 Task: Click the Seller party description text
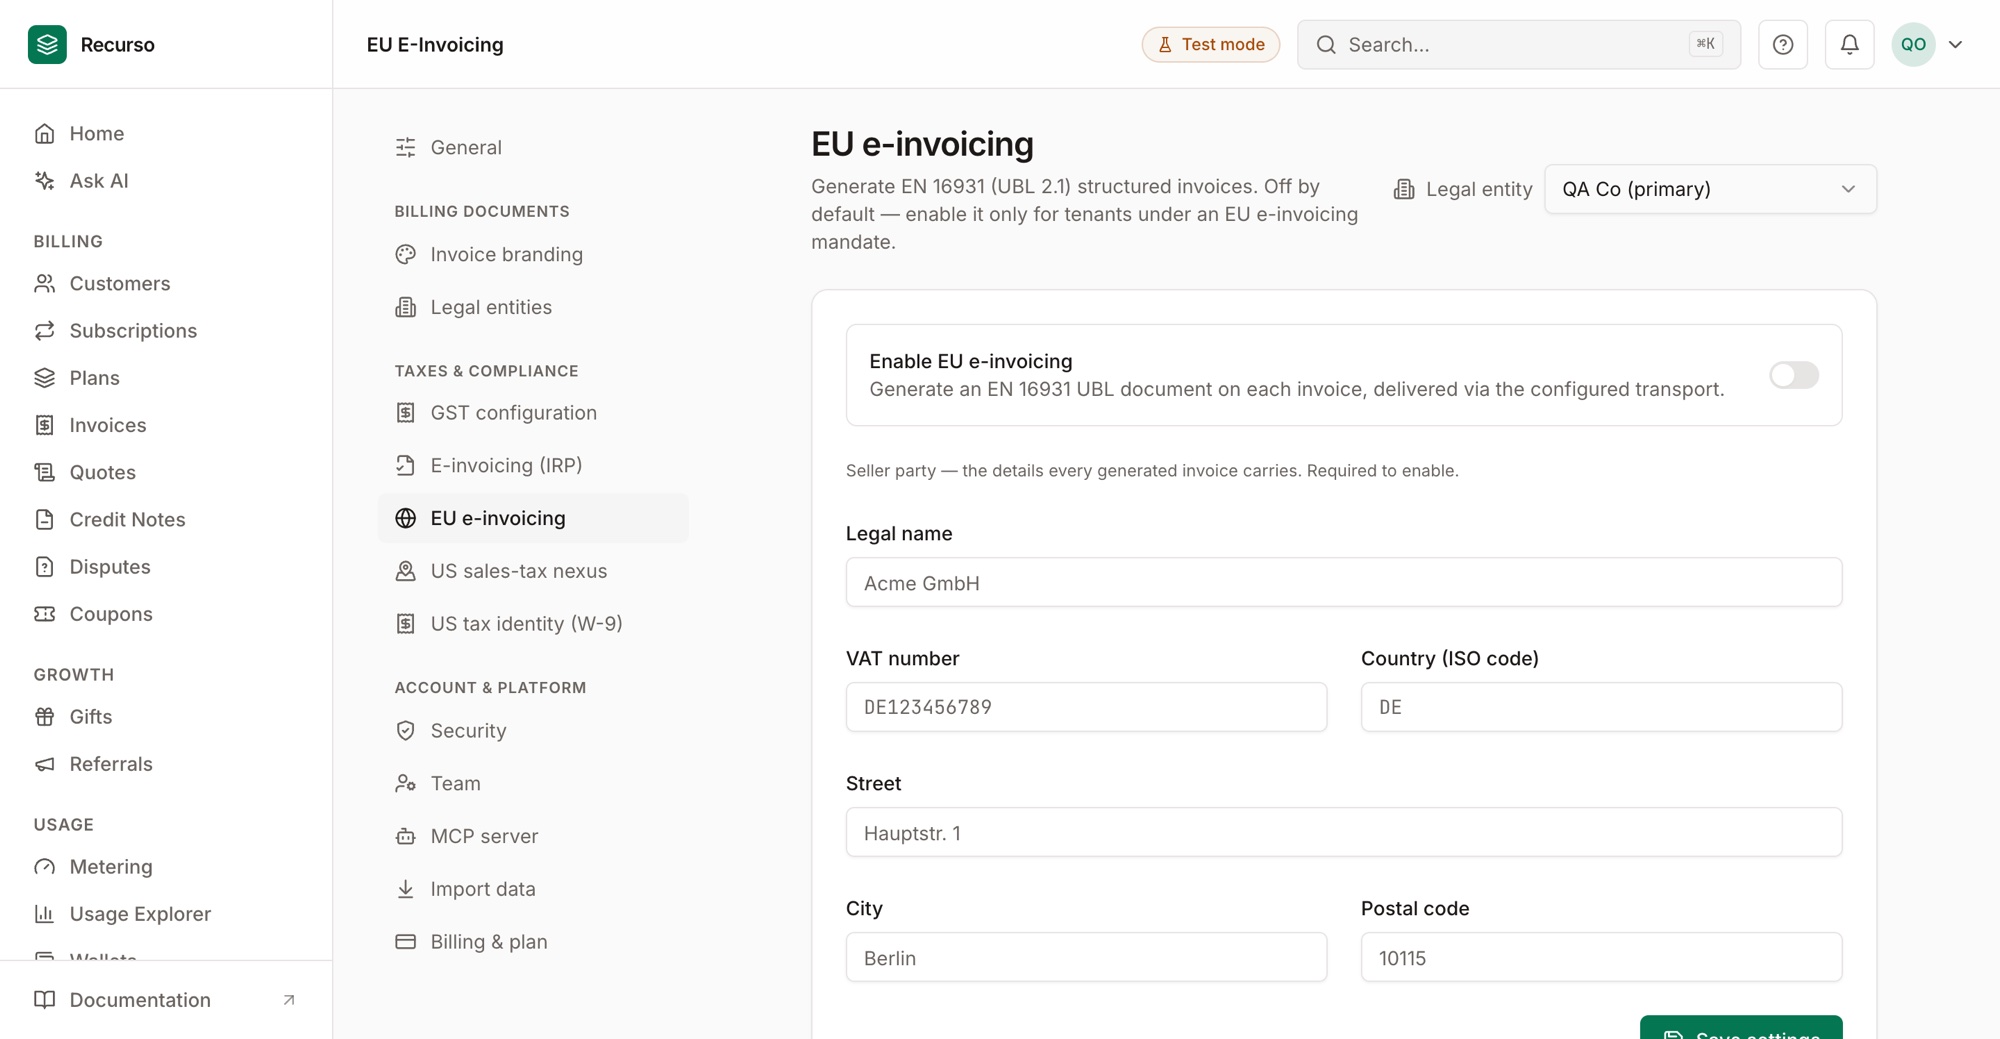1152,471
